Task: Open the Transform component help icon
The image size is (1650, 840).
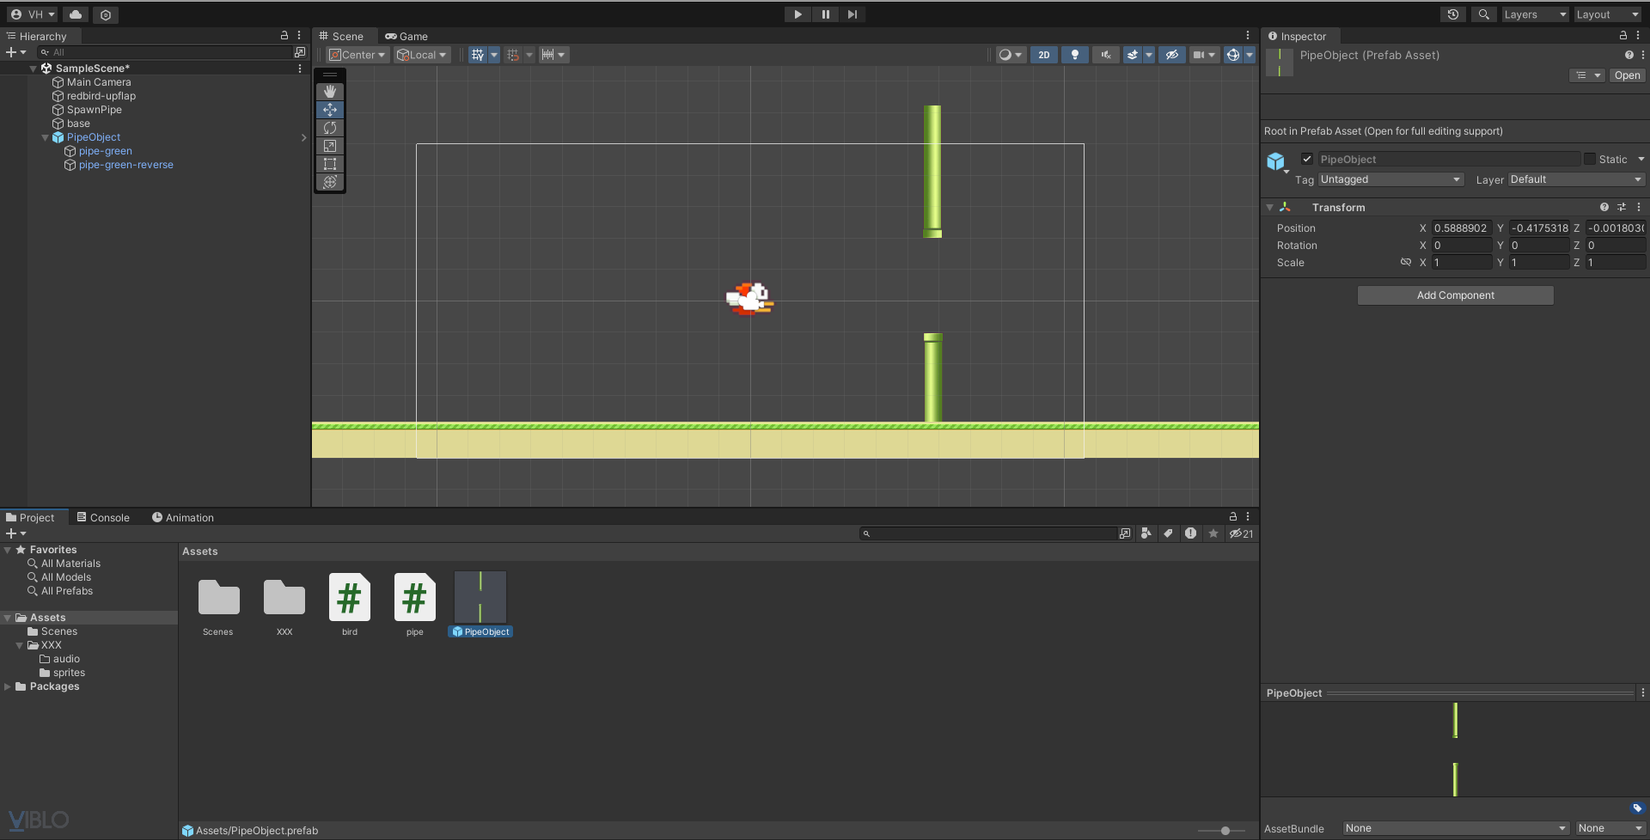Action: click(x=1604, y=207)
